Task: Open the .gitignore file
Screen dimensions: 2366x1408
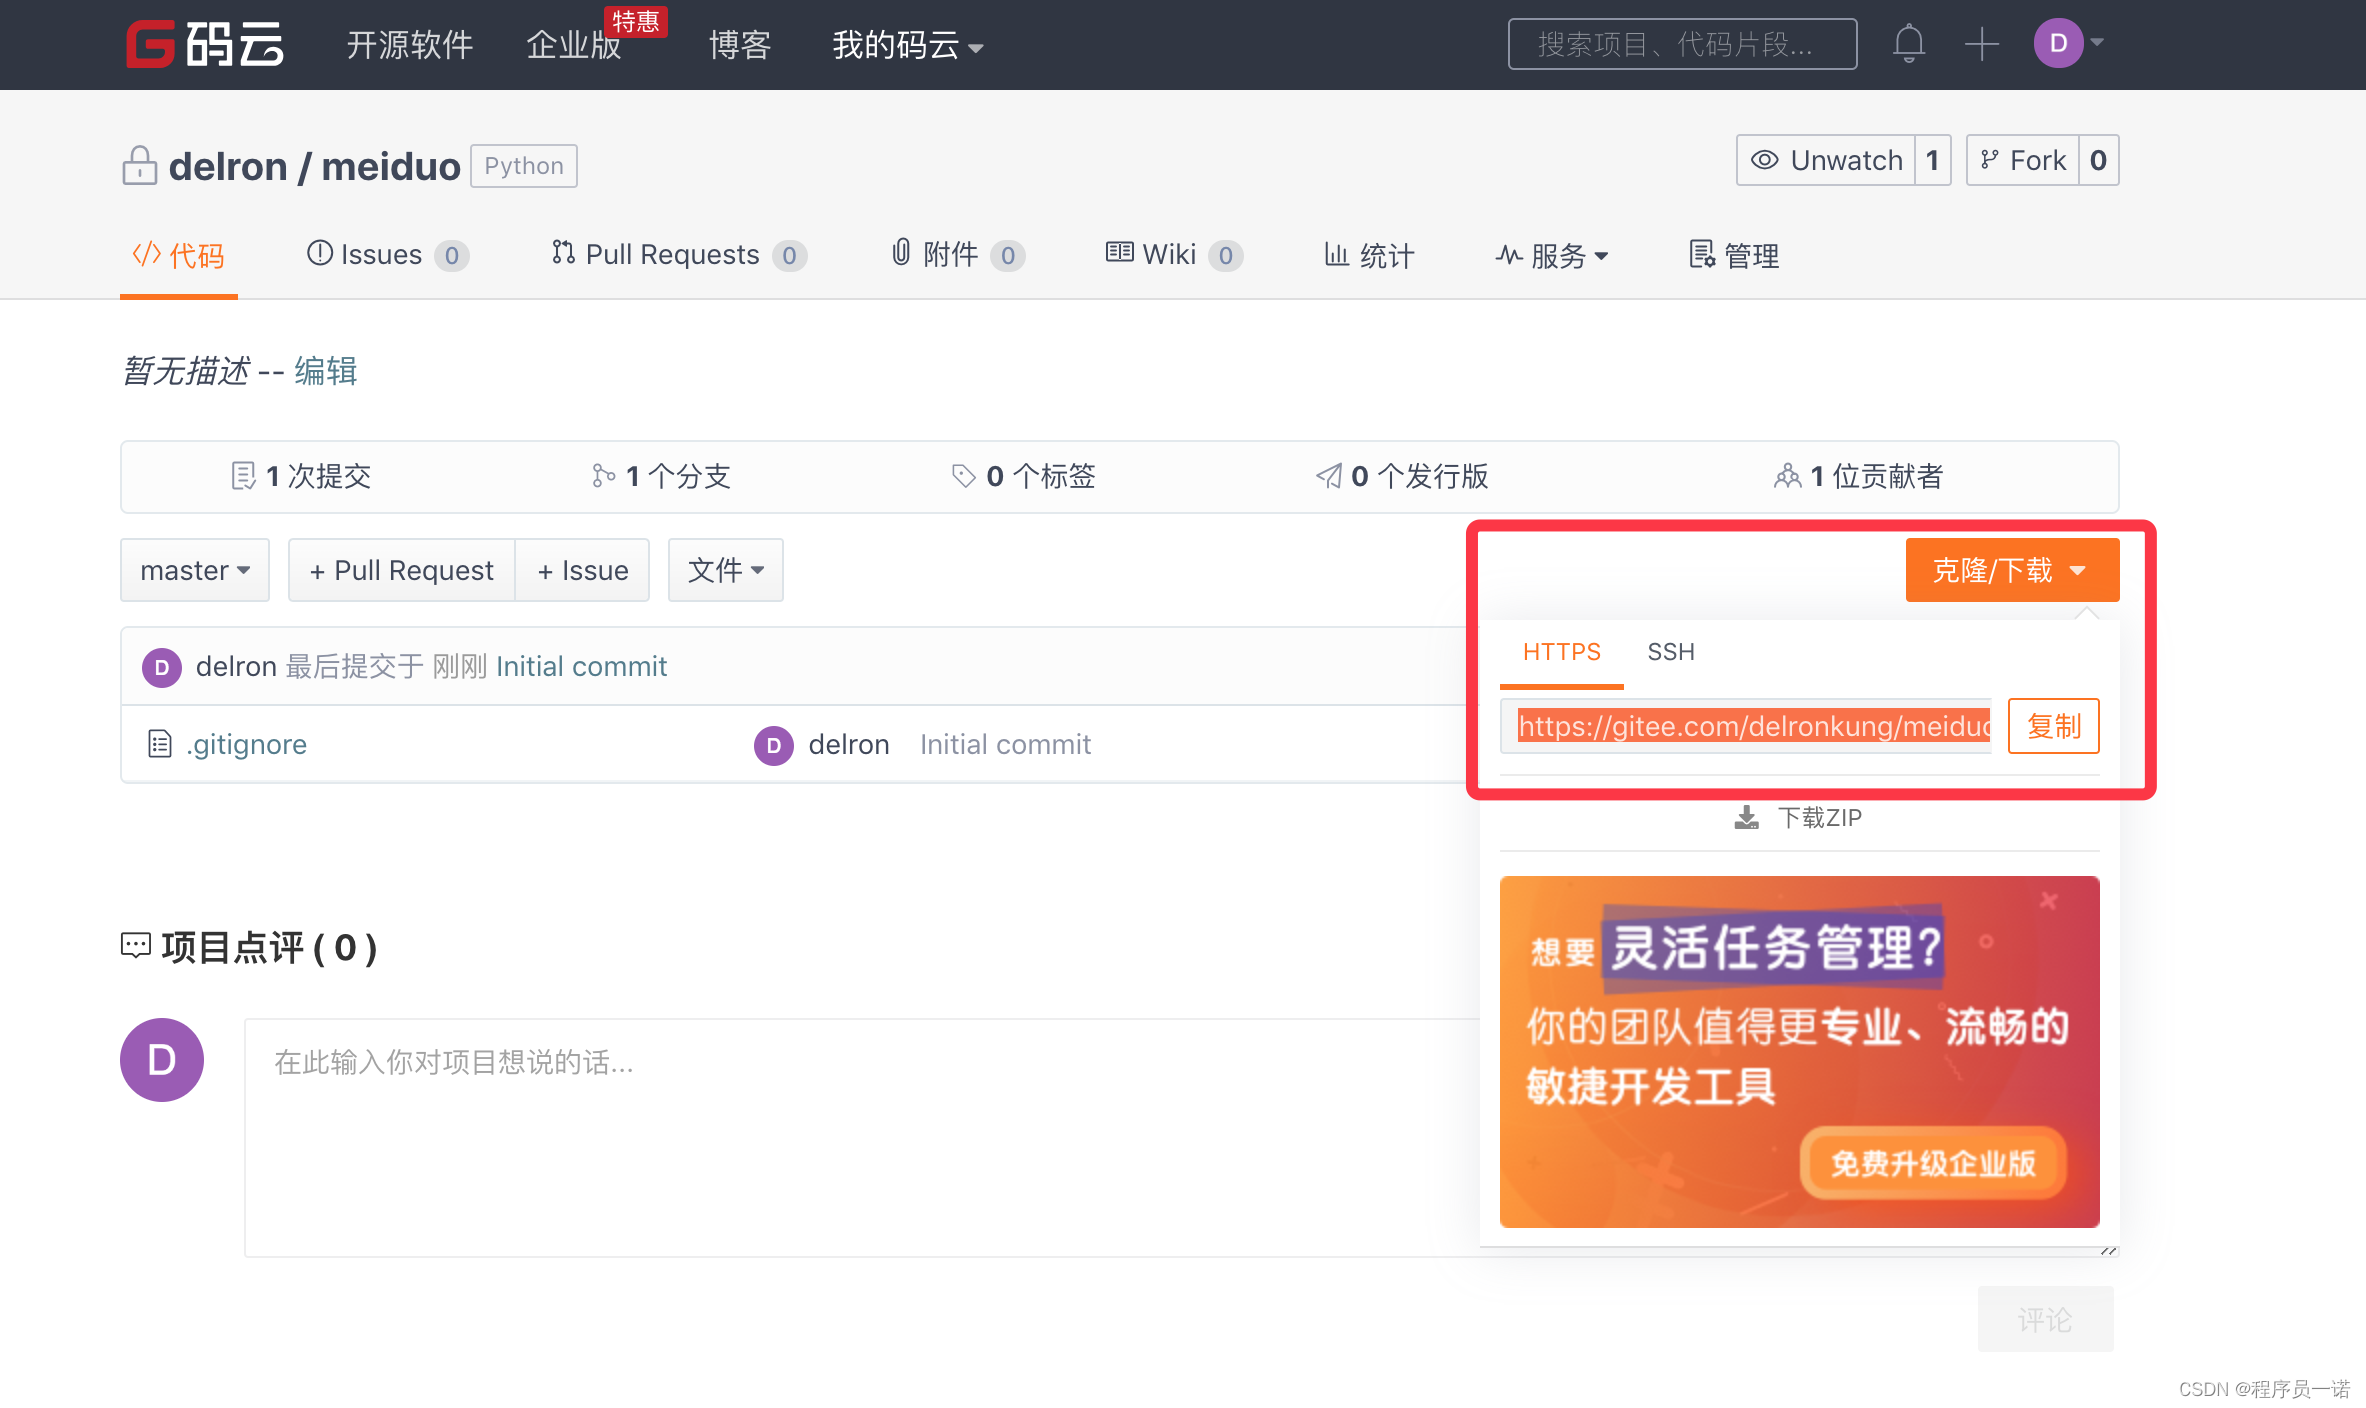Action: (246, 744)
